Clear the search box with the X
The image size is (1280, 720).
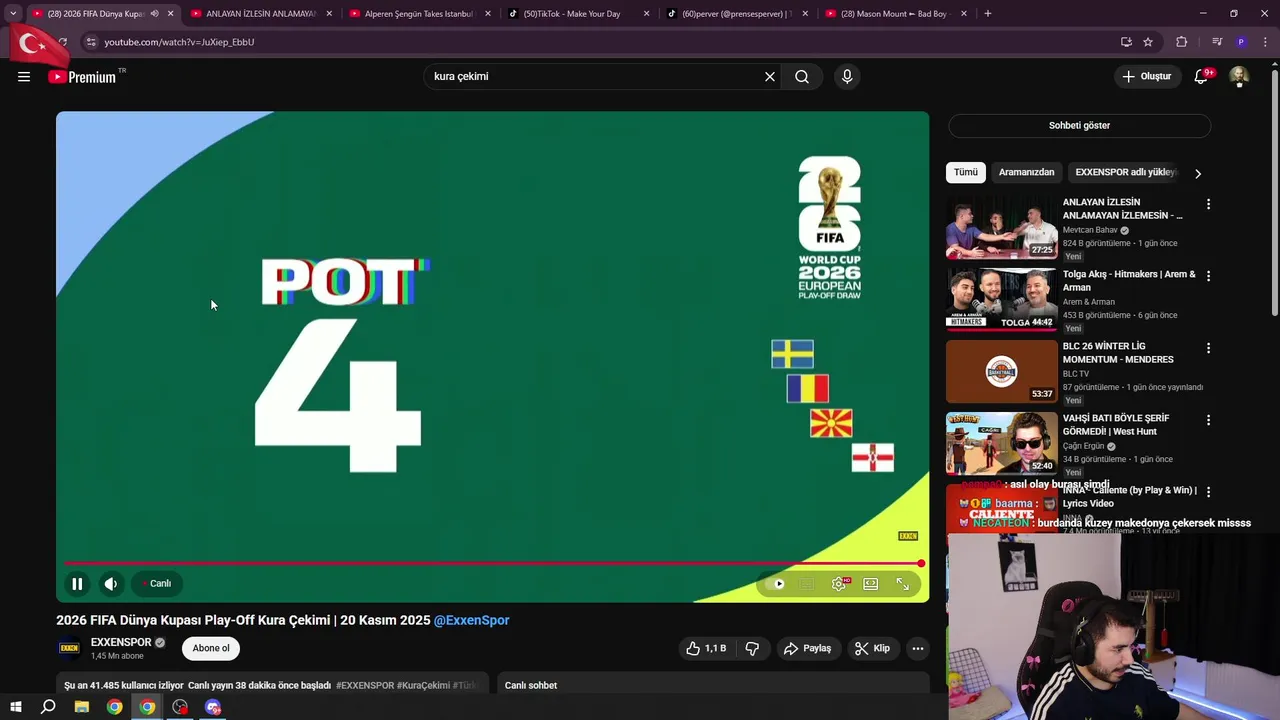(770, 76)
